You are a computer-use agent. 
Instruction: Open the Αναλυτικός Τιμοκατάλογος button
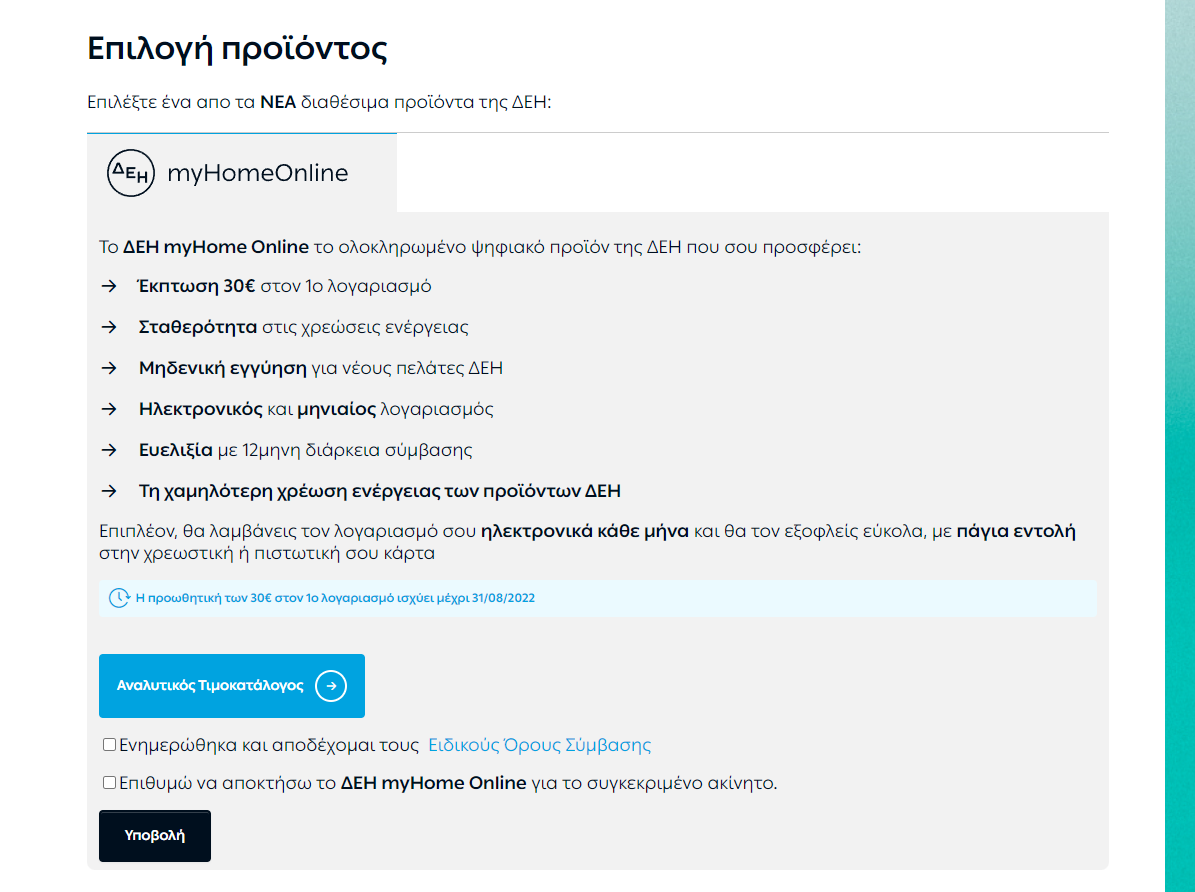coord(232,685)
